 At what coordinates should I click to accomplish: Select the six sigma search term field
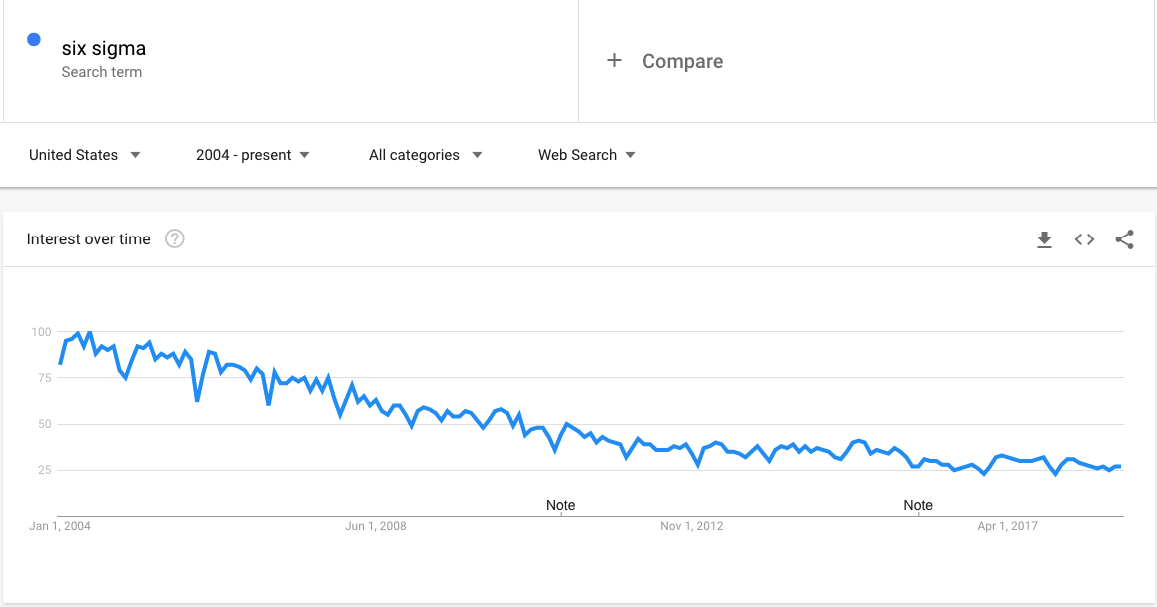pyautogui.click(x=291, y=60)
